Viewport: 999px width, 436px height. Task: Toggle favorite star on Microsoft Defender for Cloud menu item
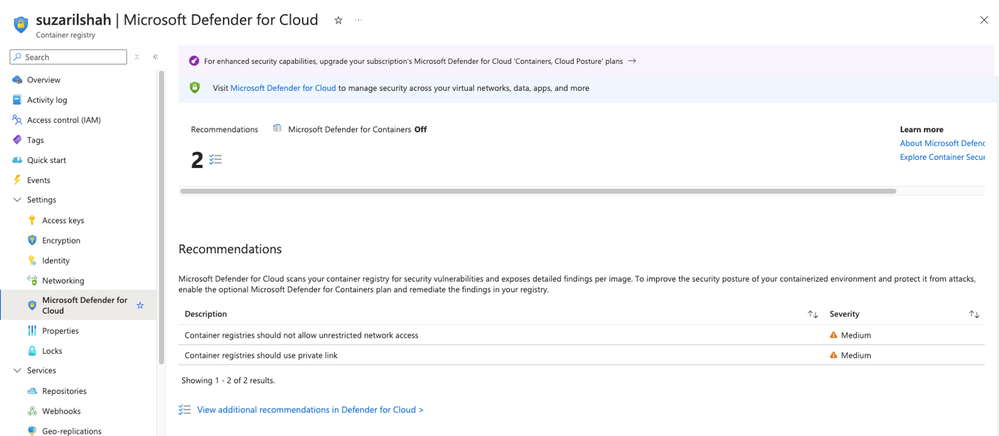[x=140, y=305]
